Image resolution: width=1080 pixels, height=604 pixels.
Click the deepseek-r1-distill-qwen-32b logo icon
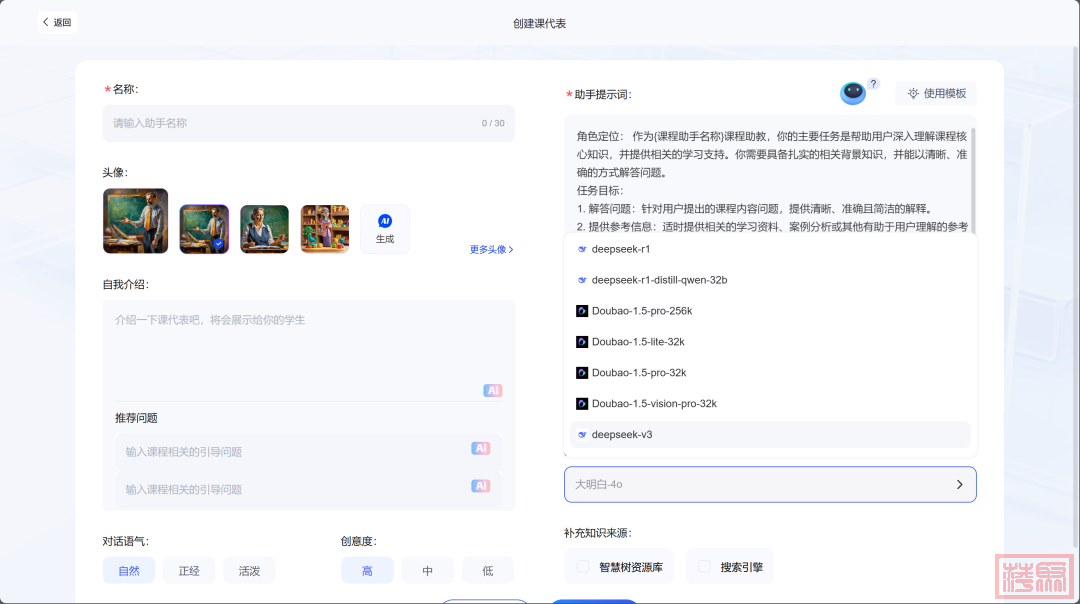pos(582,280)
